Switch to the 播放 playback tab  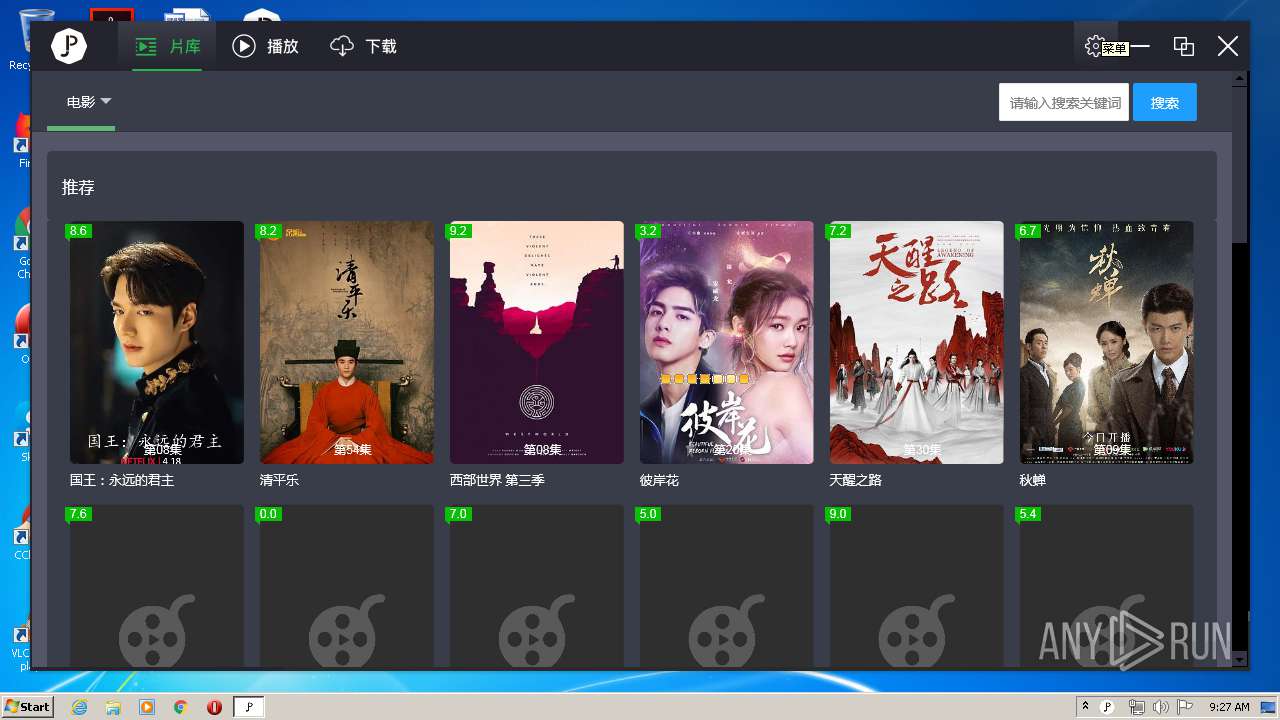266,46
